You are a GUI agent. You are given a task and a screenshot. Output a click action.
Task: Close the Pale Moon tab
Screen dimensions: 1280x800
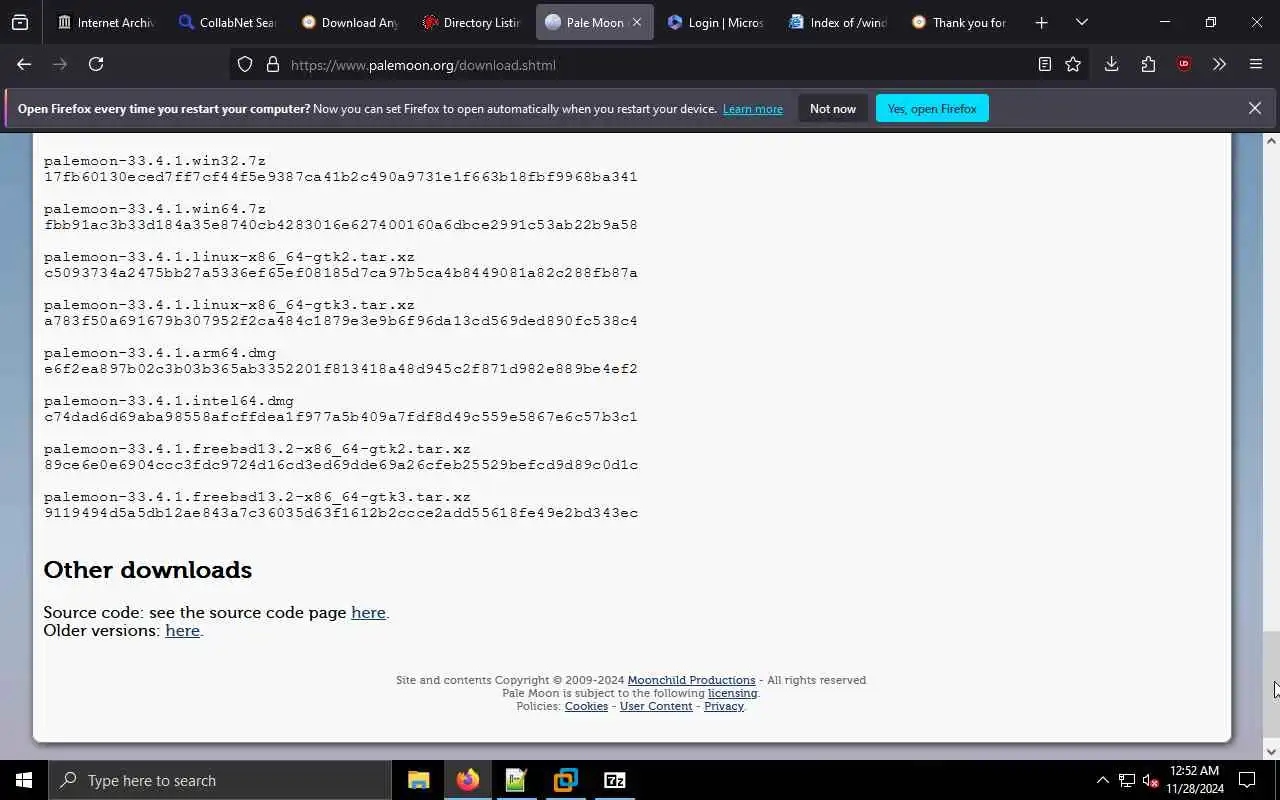tap(636, 22)
